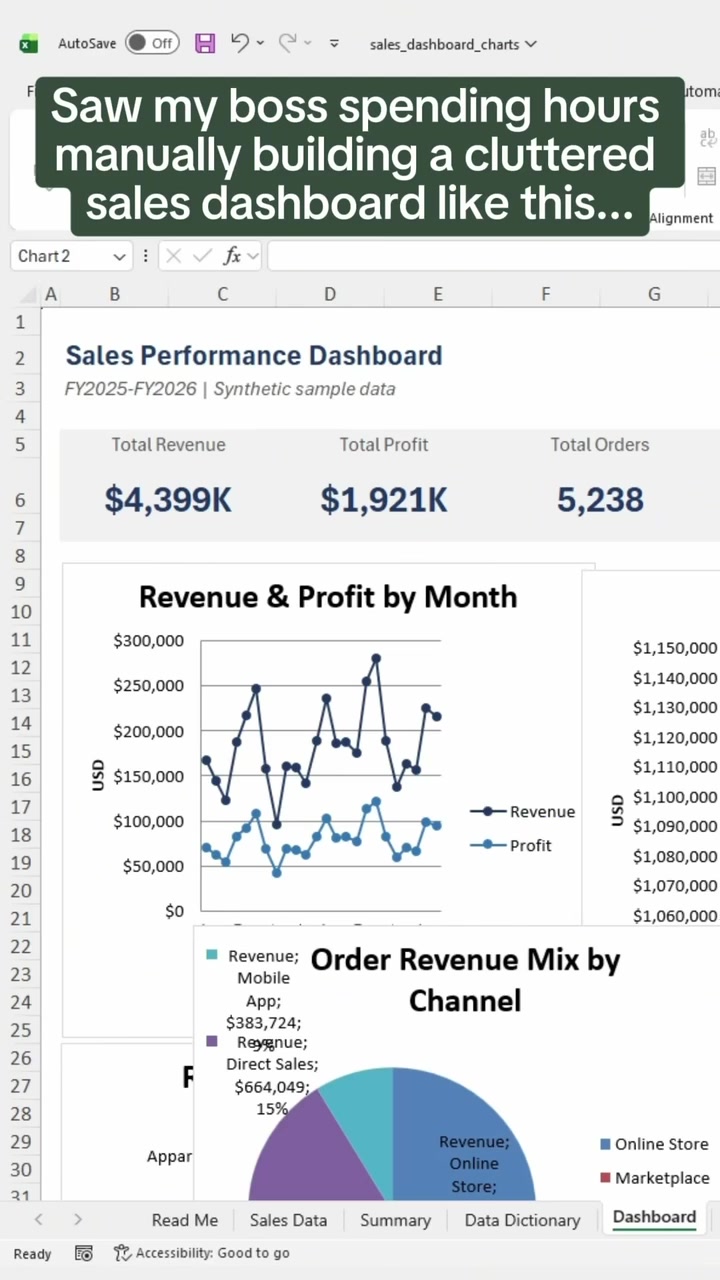Viewport: 720px width, 1280px height.
Task: Expand sales_dashboard_charts file name dropdown
Action: [x=531, y=44]
